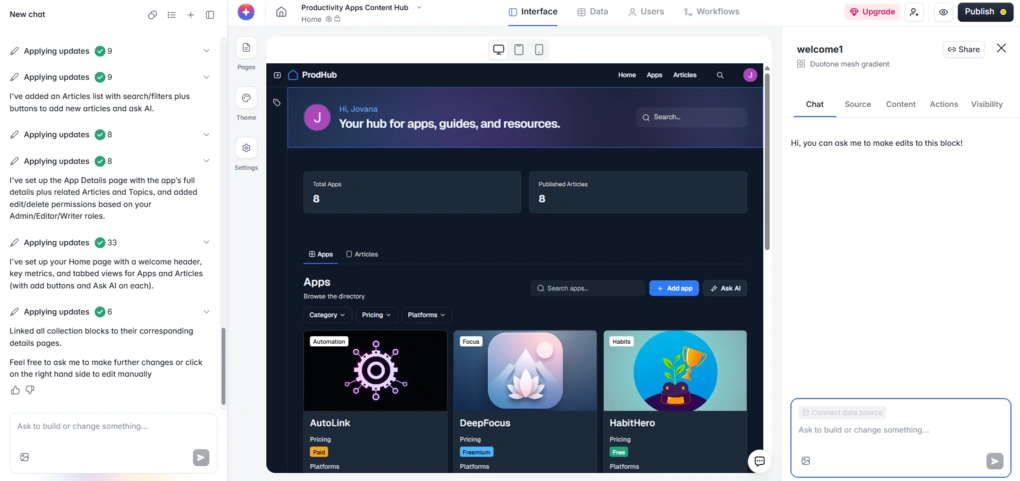Click the search magnifier in ProdHub navbar
The width and height of the screenshot is (1020, 481).
pyautogui.click(x=720, y=75)
